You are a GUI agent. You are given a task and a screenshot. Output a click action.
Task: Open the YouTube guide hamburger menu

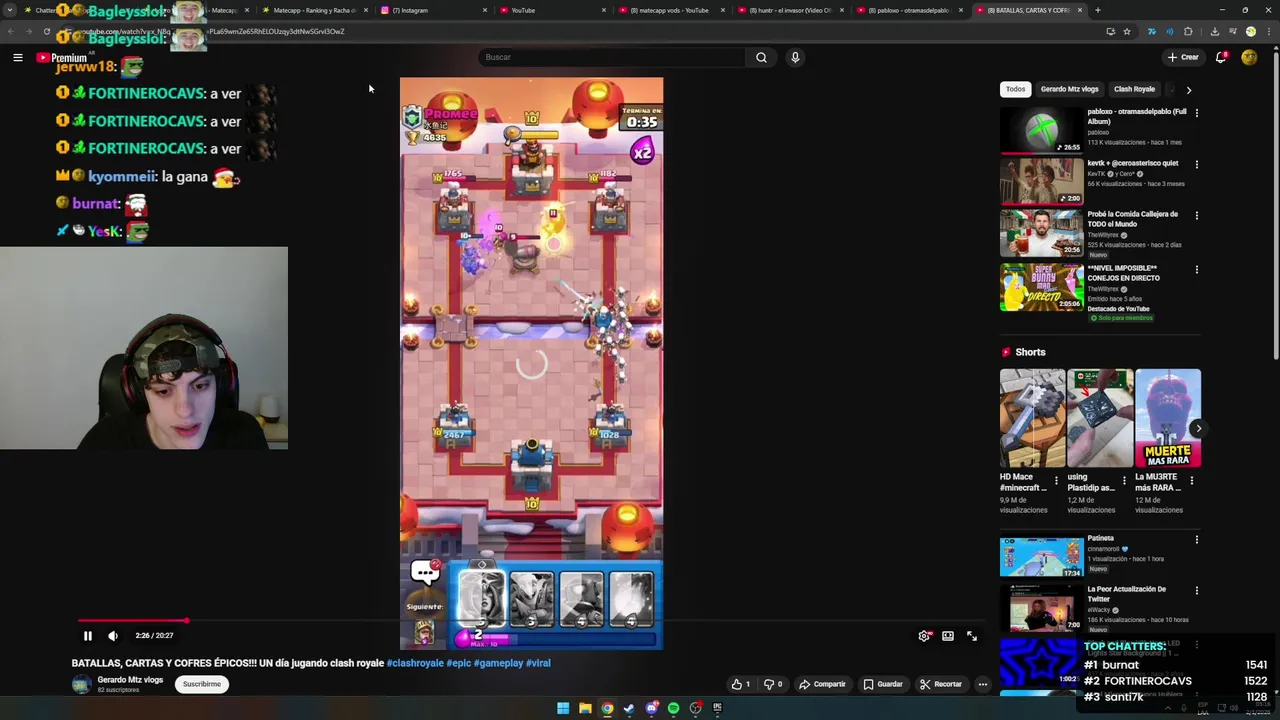point(18,58)
